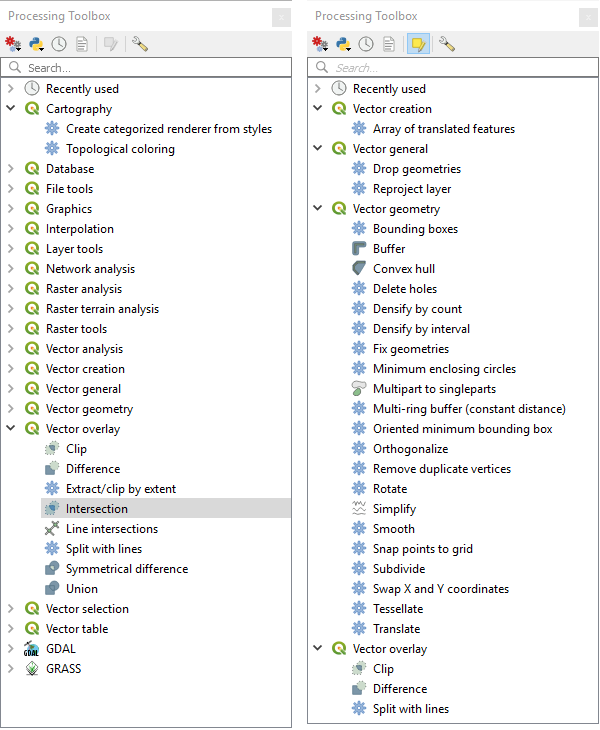Select the Convex hull algorithm

point(403,269)
